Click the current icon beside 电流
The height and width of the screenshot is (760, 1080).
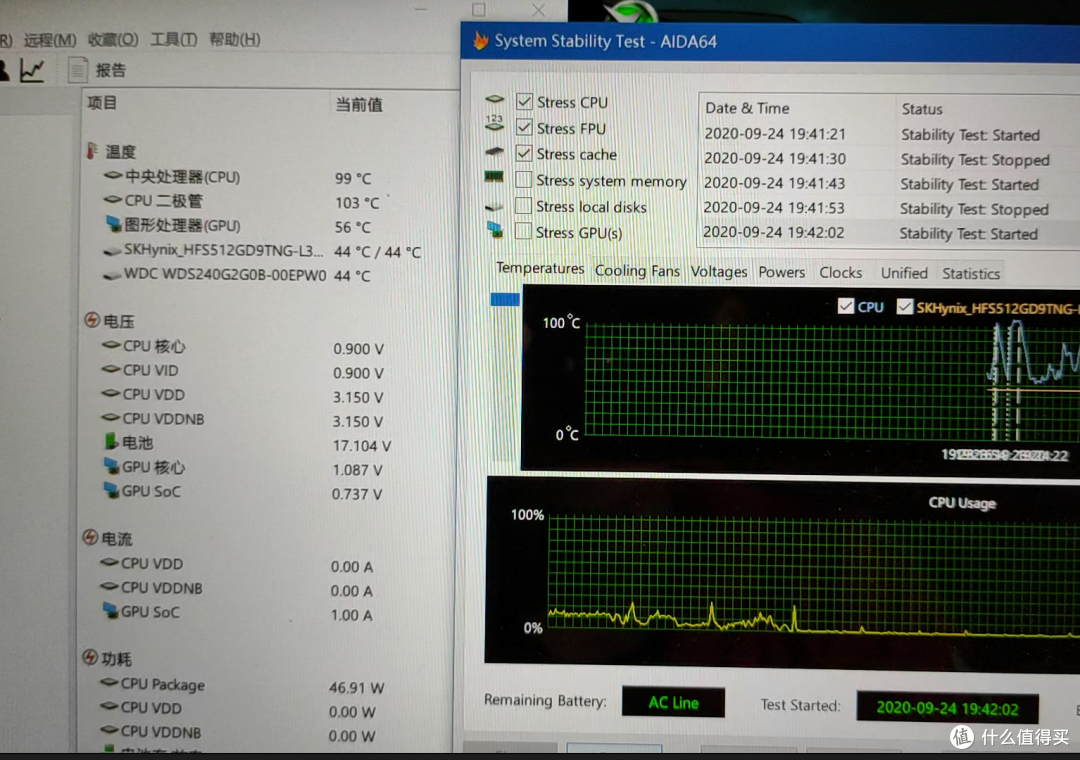90,537
